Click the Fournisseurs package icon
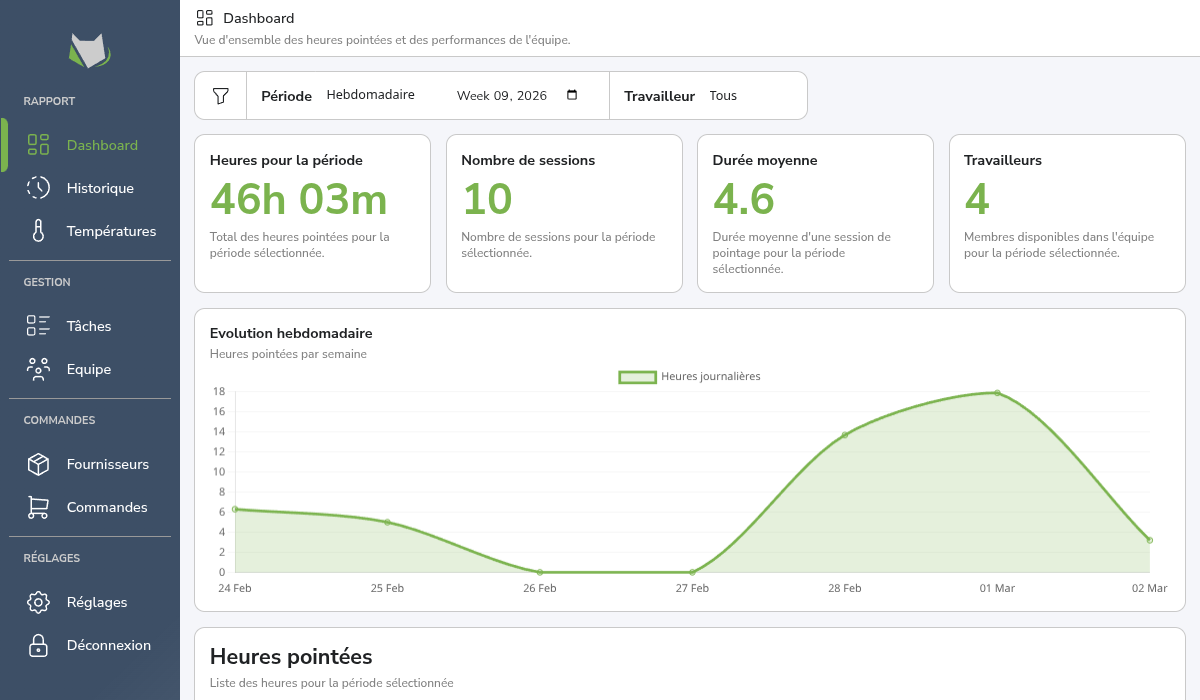Image resolution: width=1200 pixels, height=700 pixels. (x=37, y=463)
